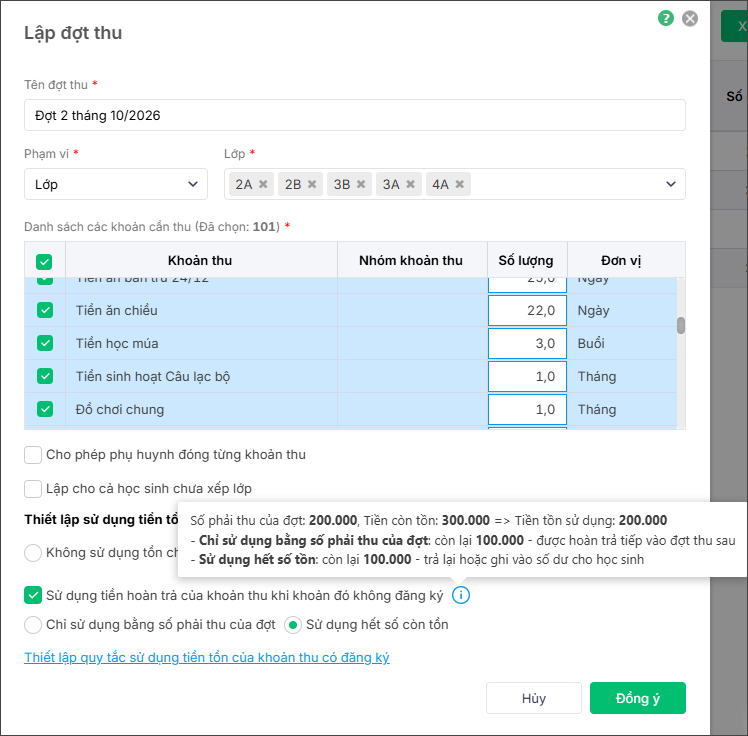Uncheck Tiền ăn chiều row
The width and height of the screenshot is (748, 736).
[x=45, y=310]
